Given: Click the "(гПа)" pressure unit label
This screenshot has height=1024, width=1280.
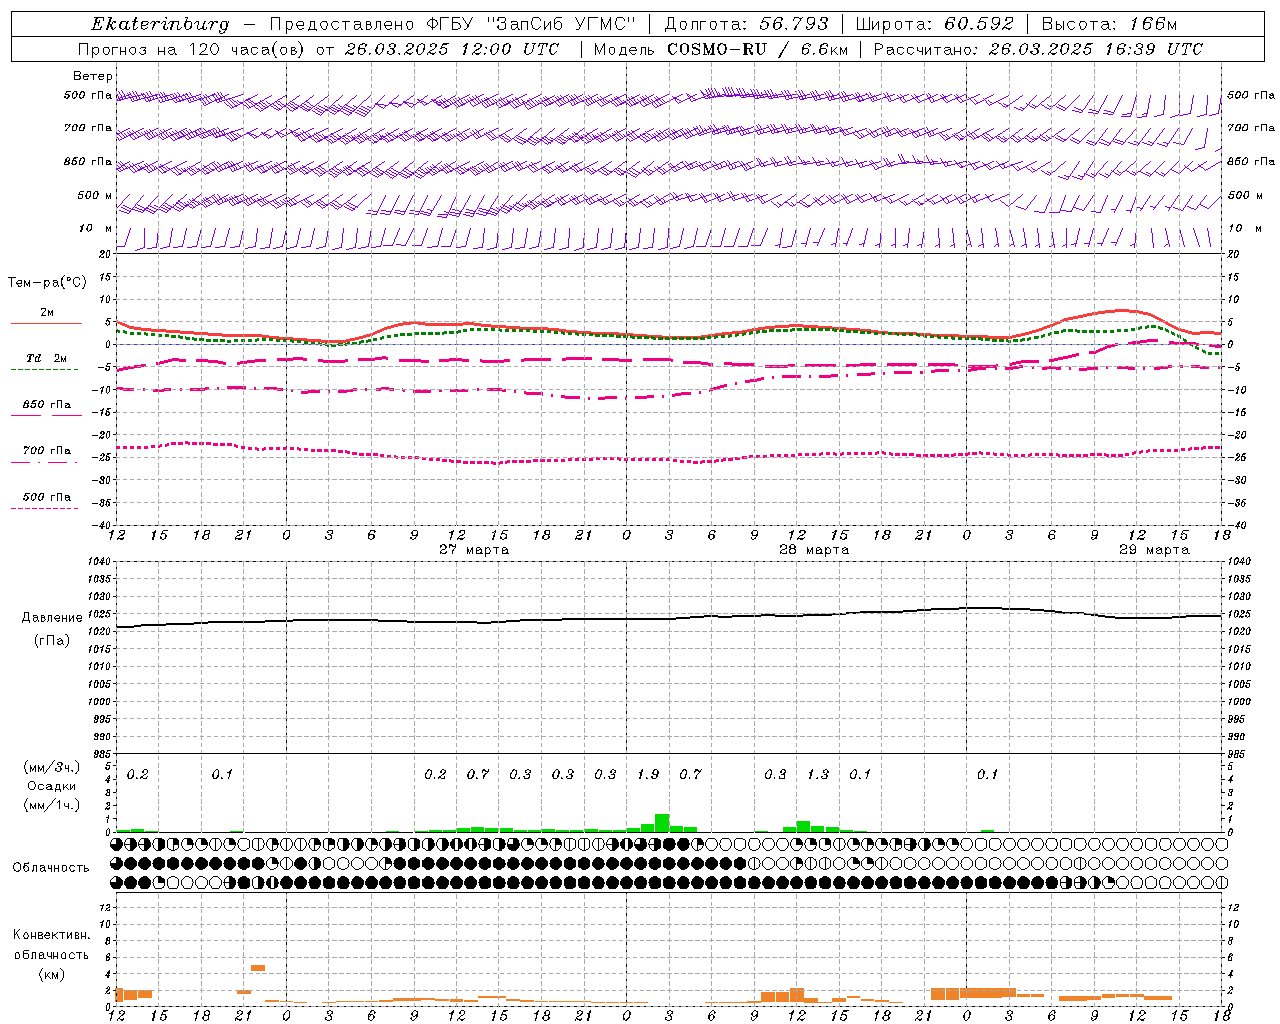Looking at the screenshot, I should tap(52, 641).
